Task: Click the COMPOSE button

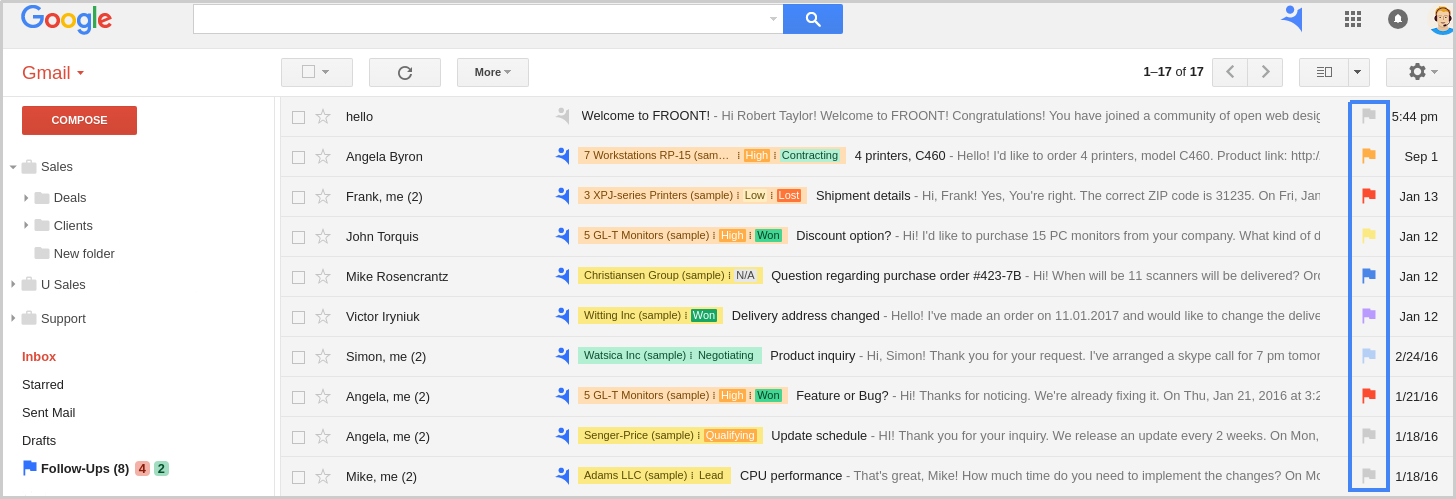Action: point(79,120)
